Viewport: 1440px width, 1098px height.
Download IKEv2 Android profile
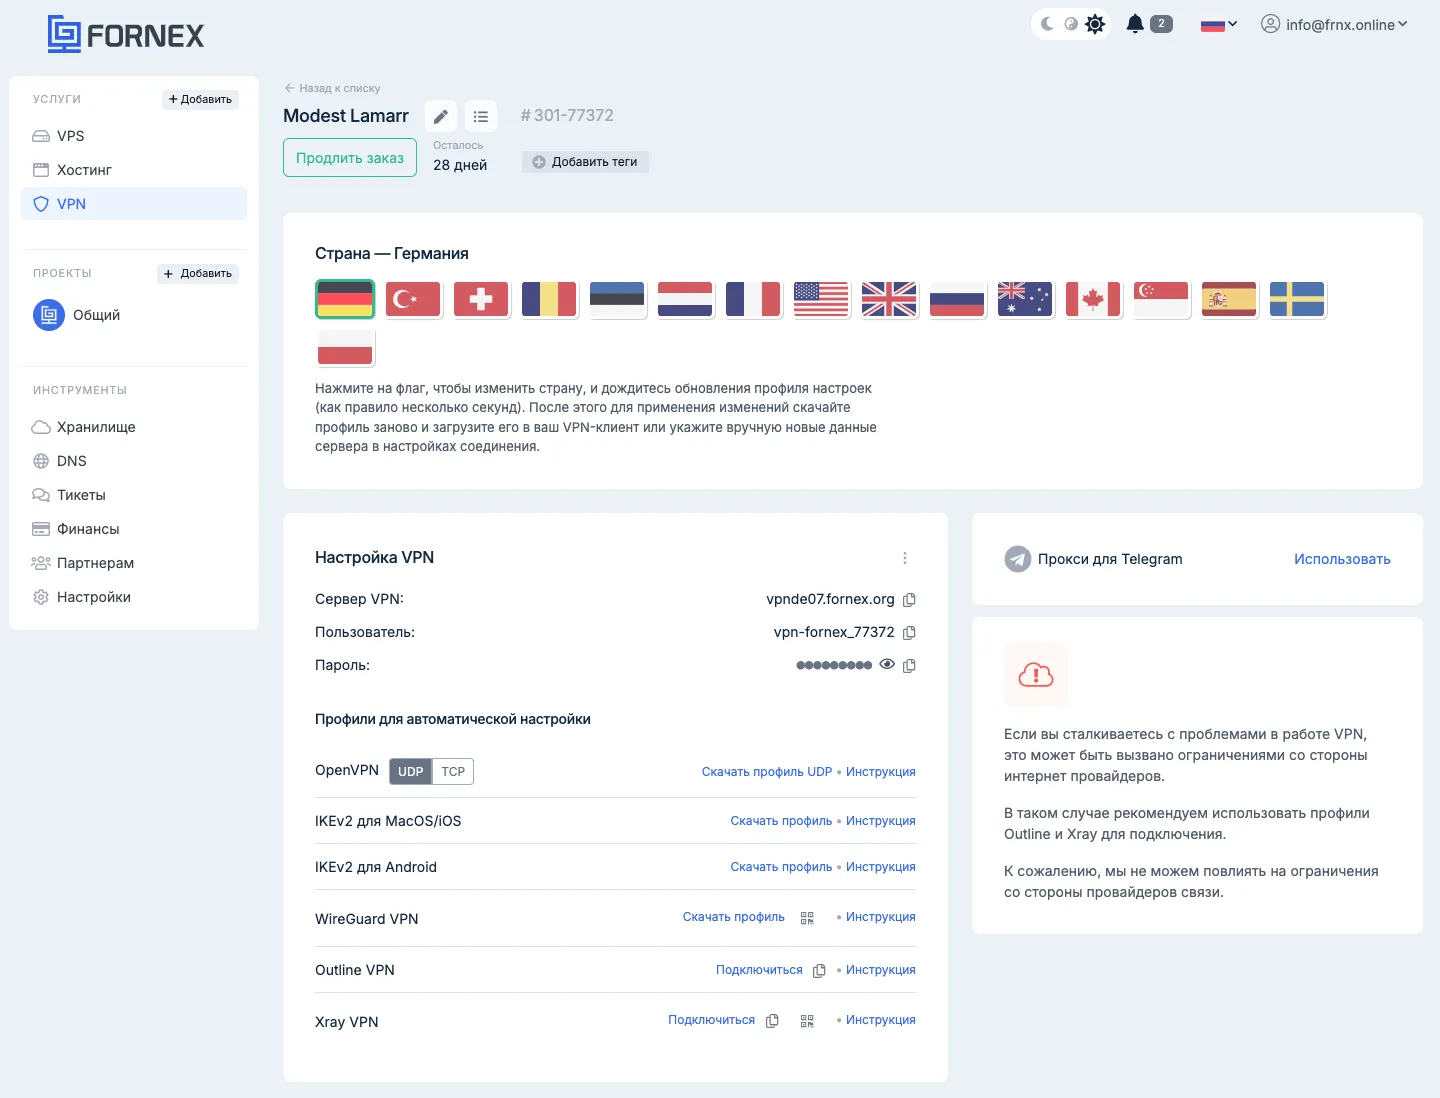click(x=781, y=867)
